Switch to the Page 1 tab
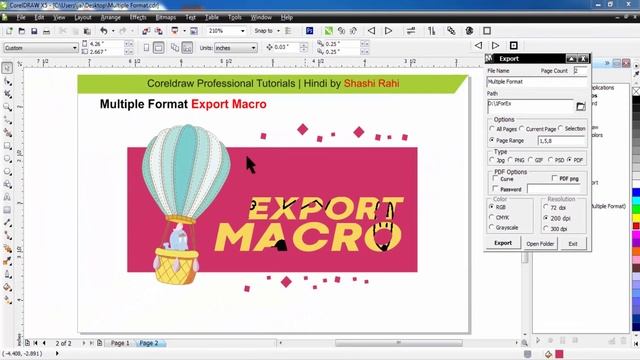 click(x=120, y=343)
